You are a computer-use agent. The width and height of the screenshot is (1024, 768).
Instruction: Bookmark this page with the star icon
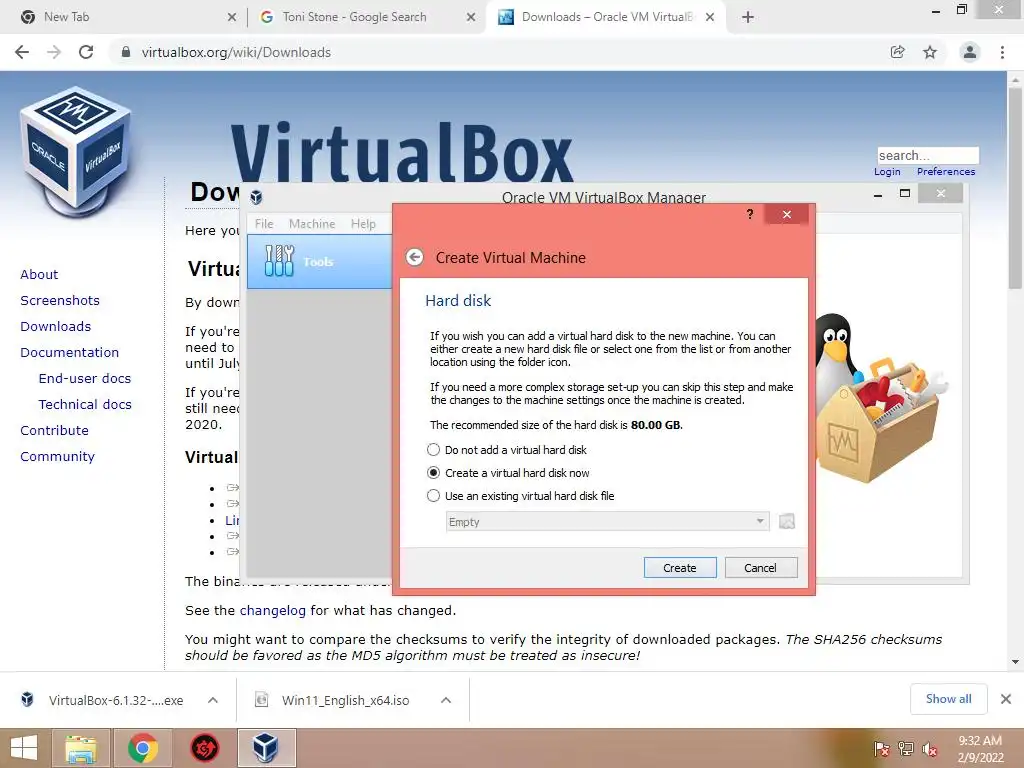pyautogui.click(x=930, y=52)
